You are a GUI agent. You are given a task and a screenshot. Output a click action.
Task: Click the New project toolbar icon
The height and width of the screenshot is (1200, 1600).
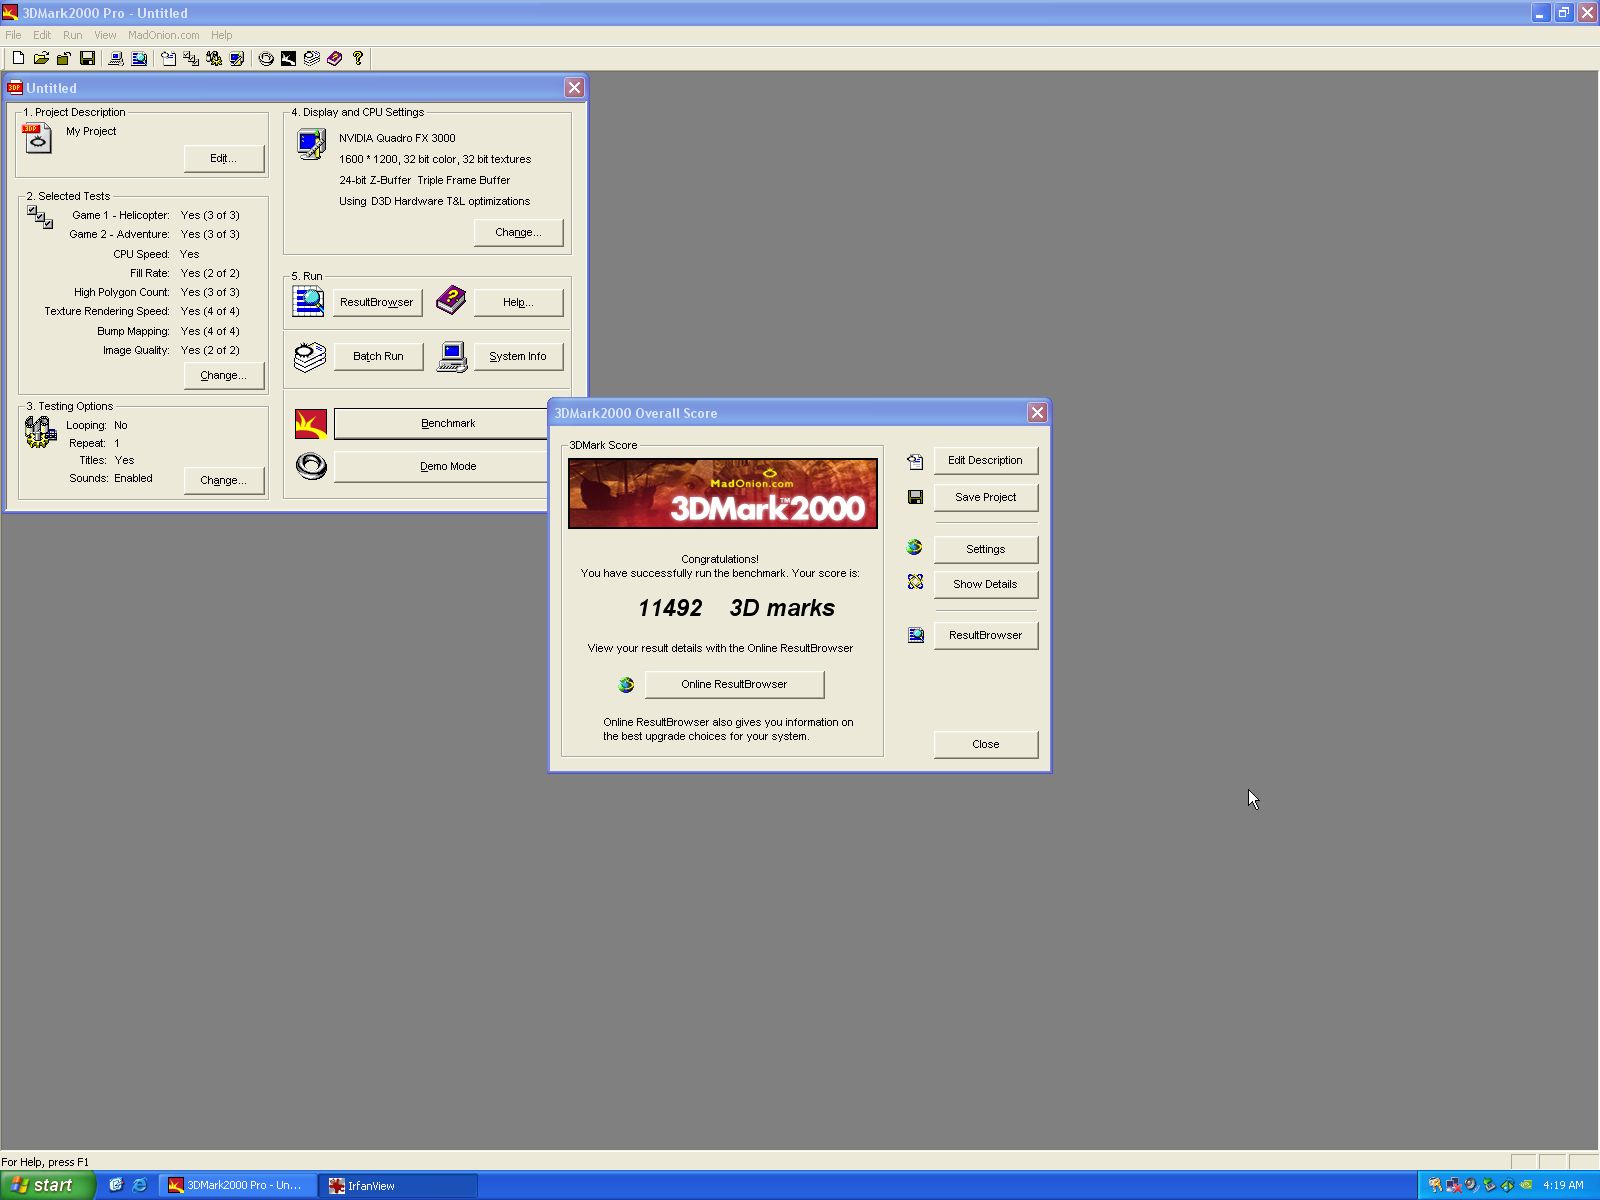tap(18, 59)
